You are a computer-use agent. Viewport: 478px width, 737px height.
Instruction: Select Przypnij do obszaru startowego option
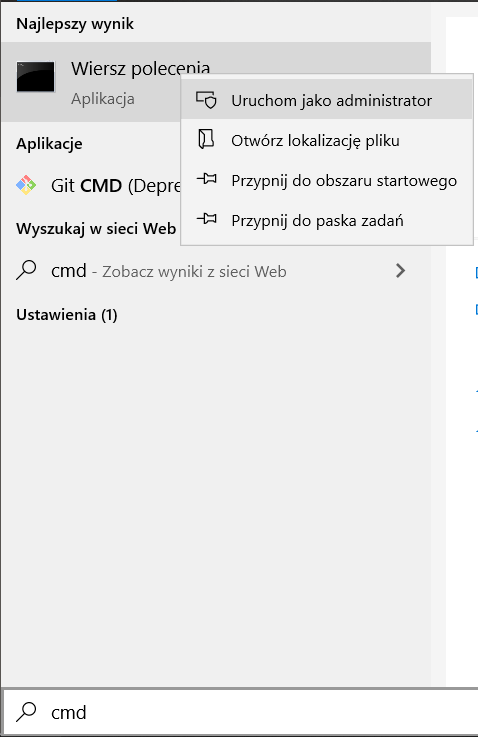point(327,180)
